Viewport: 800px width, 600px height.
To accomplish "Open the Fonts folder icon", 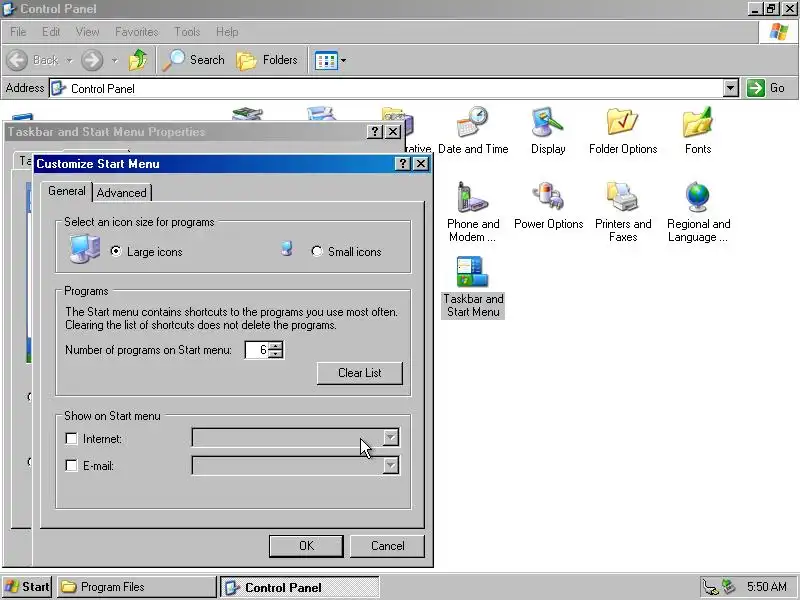I will point(697,130).
